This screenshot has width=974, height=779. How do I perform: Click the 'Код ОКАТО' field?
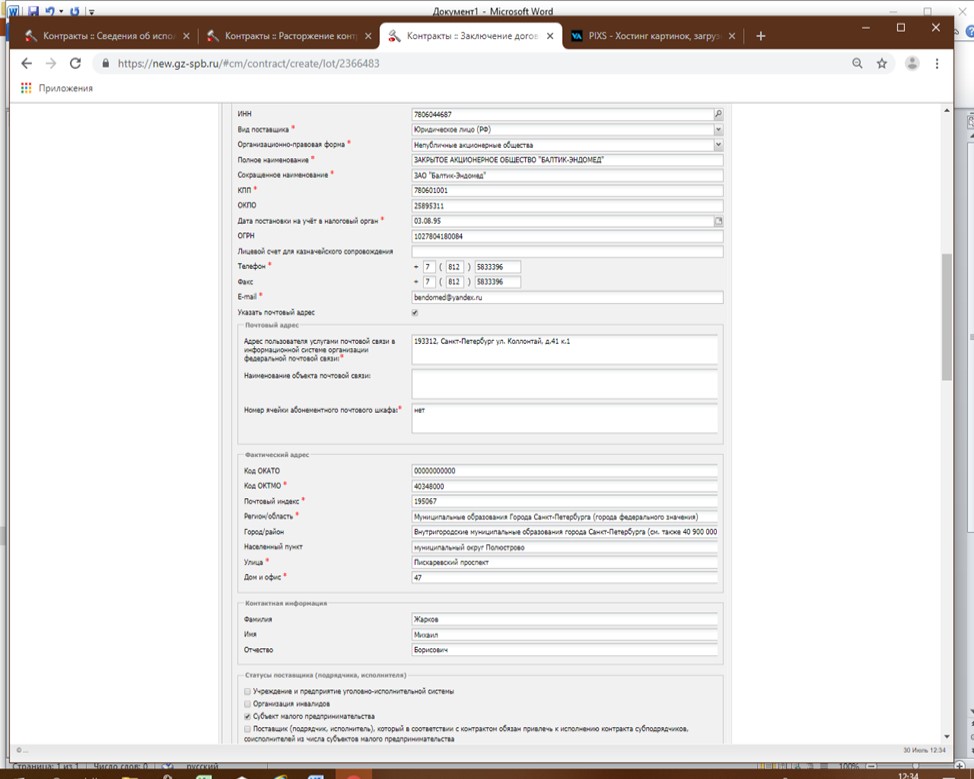[x=565, y=471]
